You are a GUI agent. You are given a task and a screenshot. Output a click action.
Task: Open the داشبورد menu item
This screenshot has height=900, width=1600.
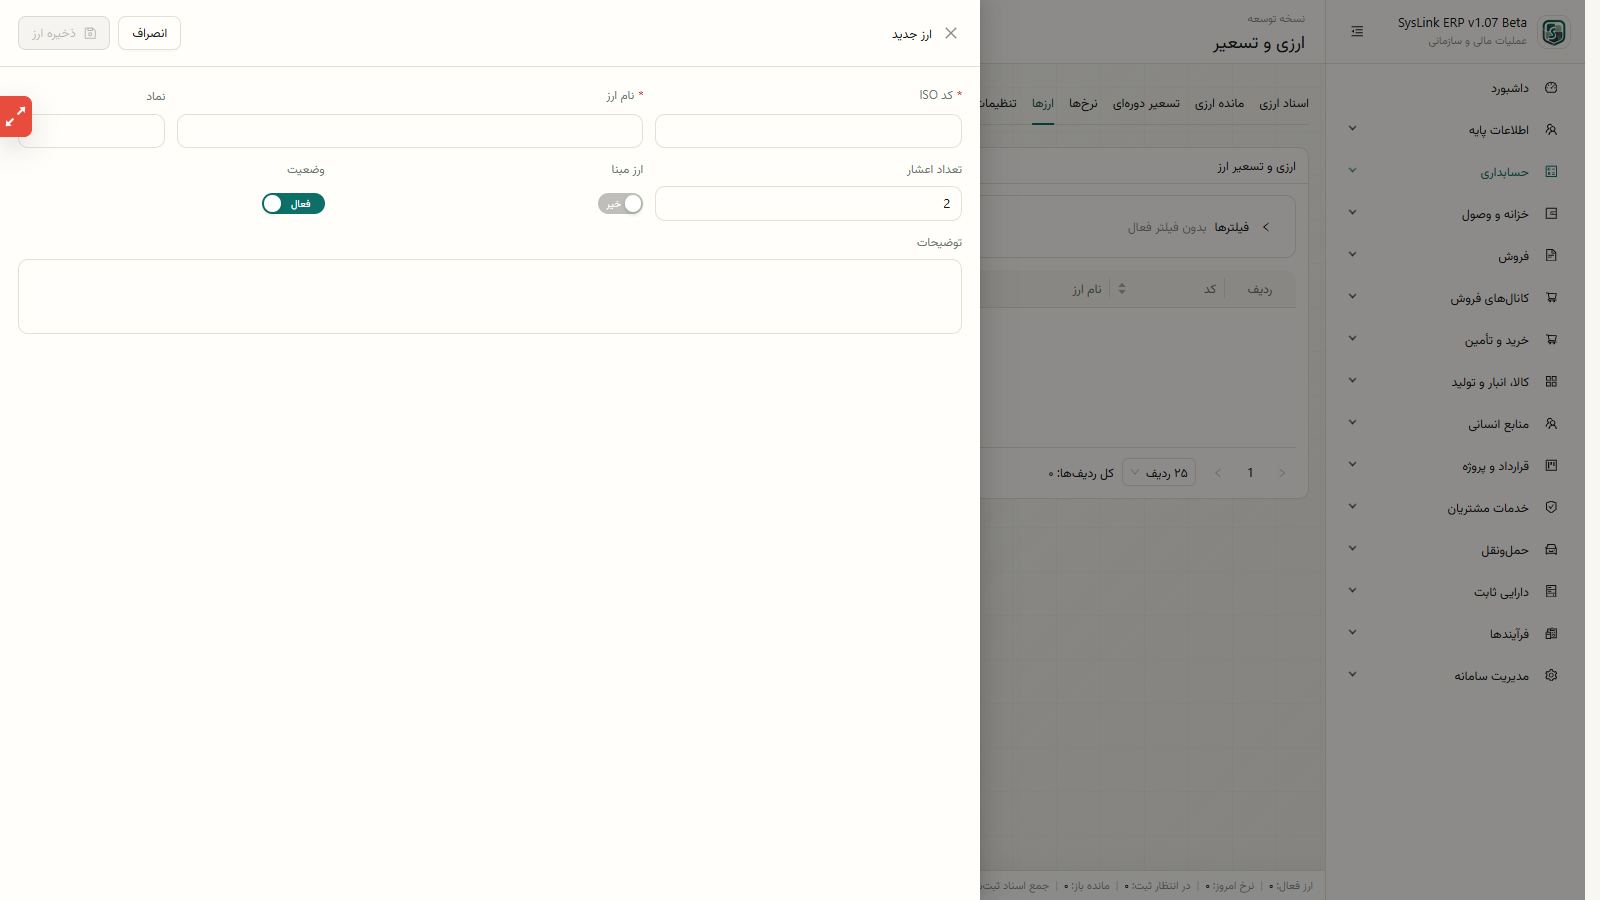click(x=1510, y=88)
